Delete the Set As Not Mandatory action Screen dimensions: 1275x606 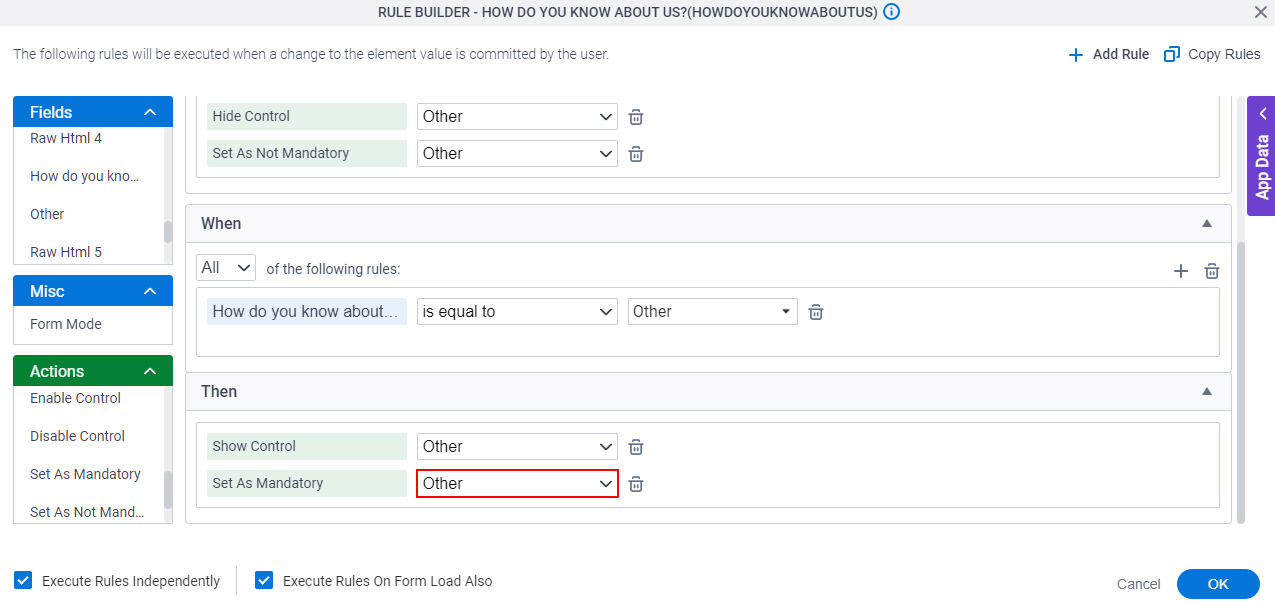[x=636, y=154]
